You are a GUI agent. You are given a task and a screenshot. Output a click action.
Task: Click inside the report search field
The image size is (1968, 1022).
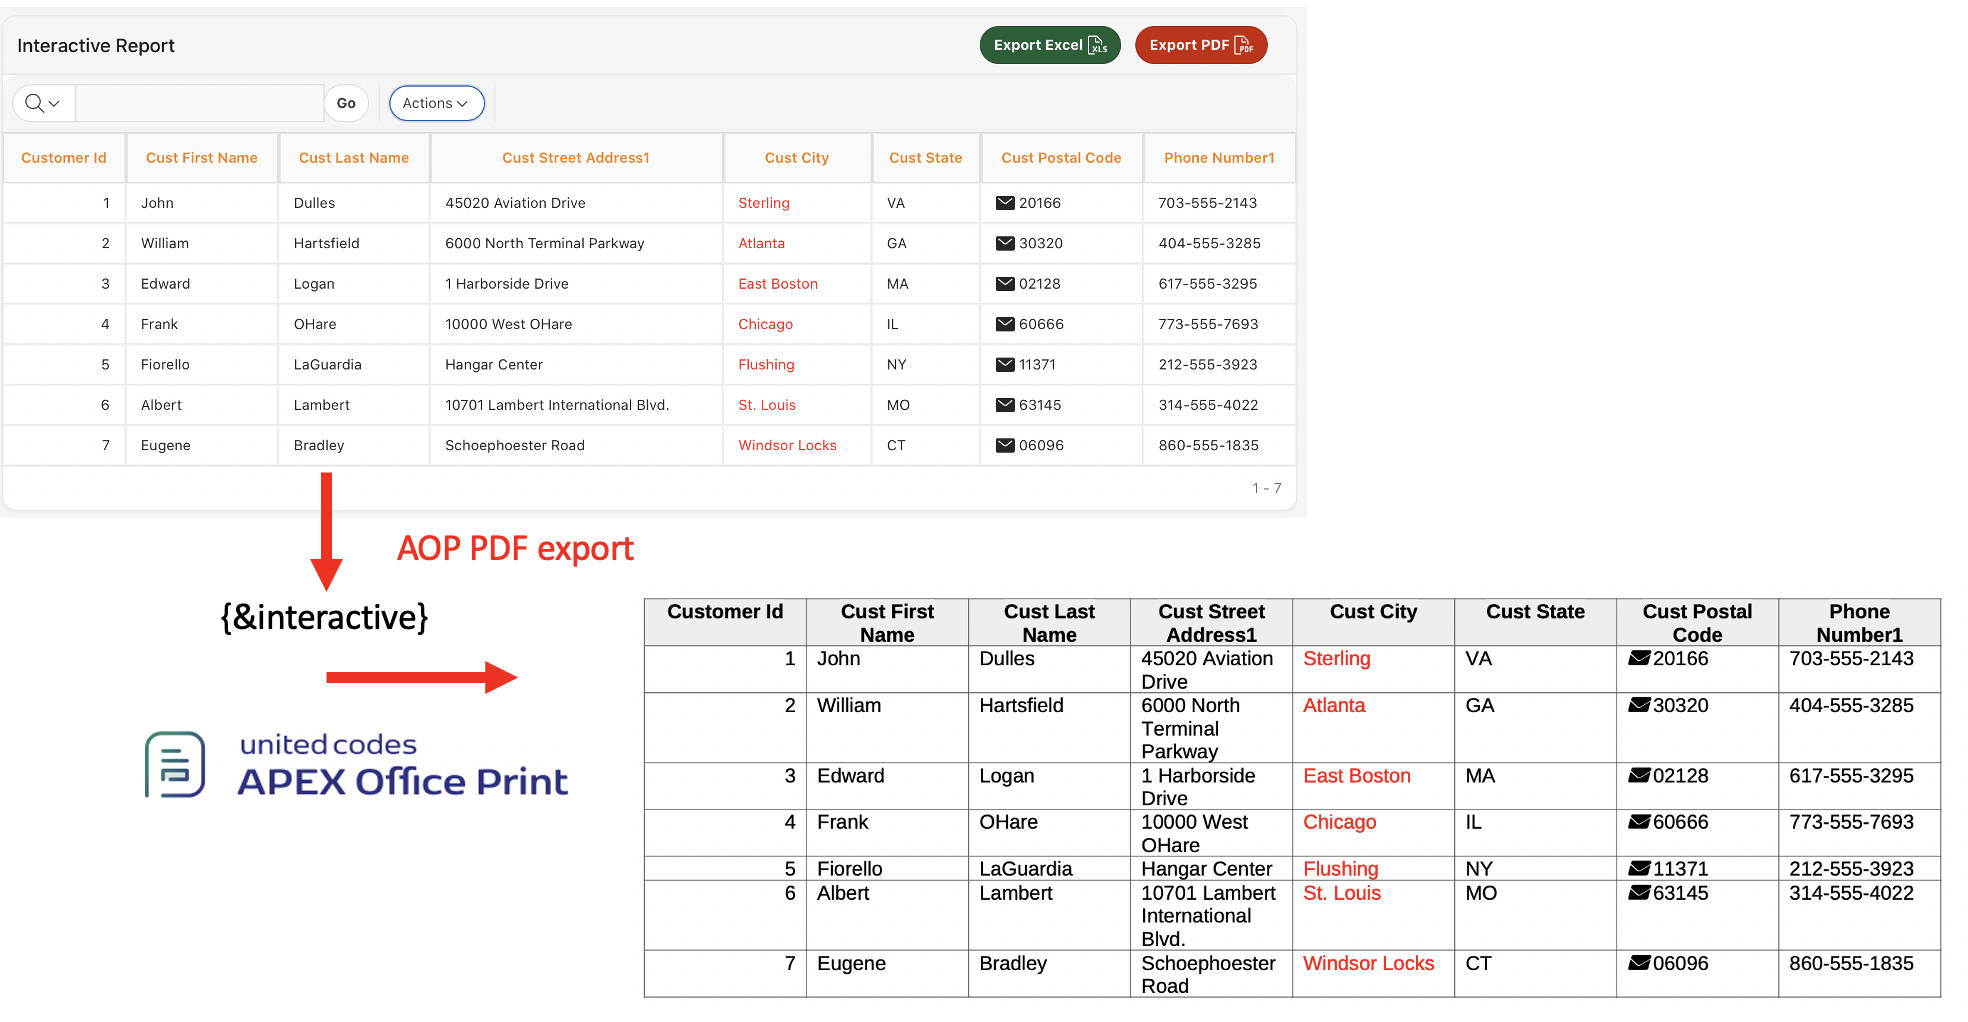197,103
